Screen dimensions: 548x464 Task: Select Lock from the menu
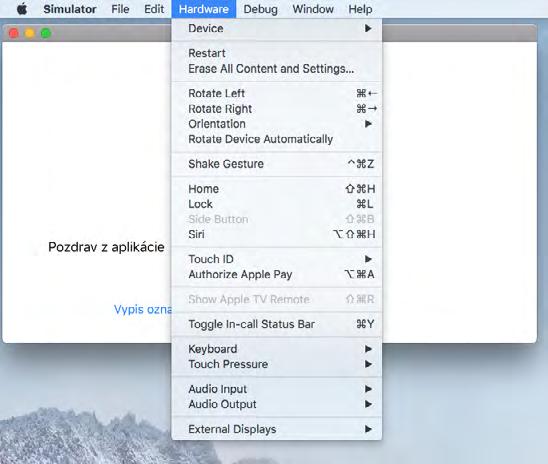click(x=277, y=204)
